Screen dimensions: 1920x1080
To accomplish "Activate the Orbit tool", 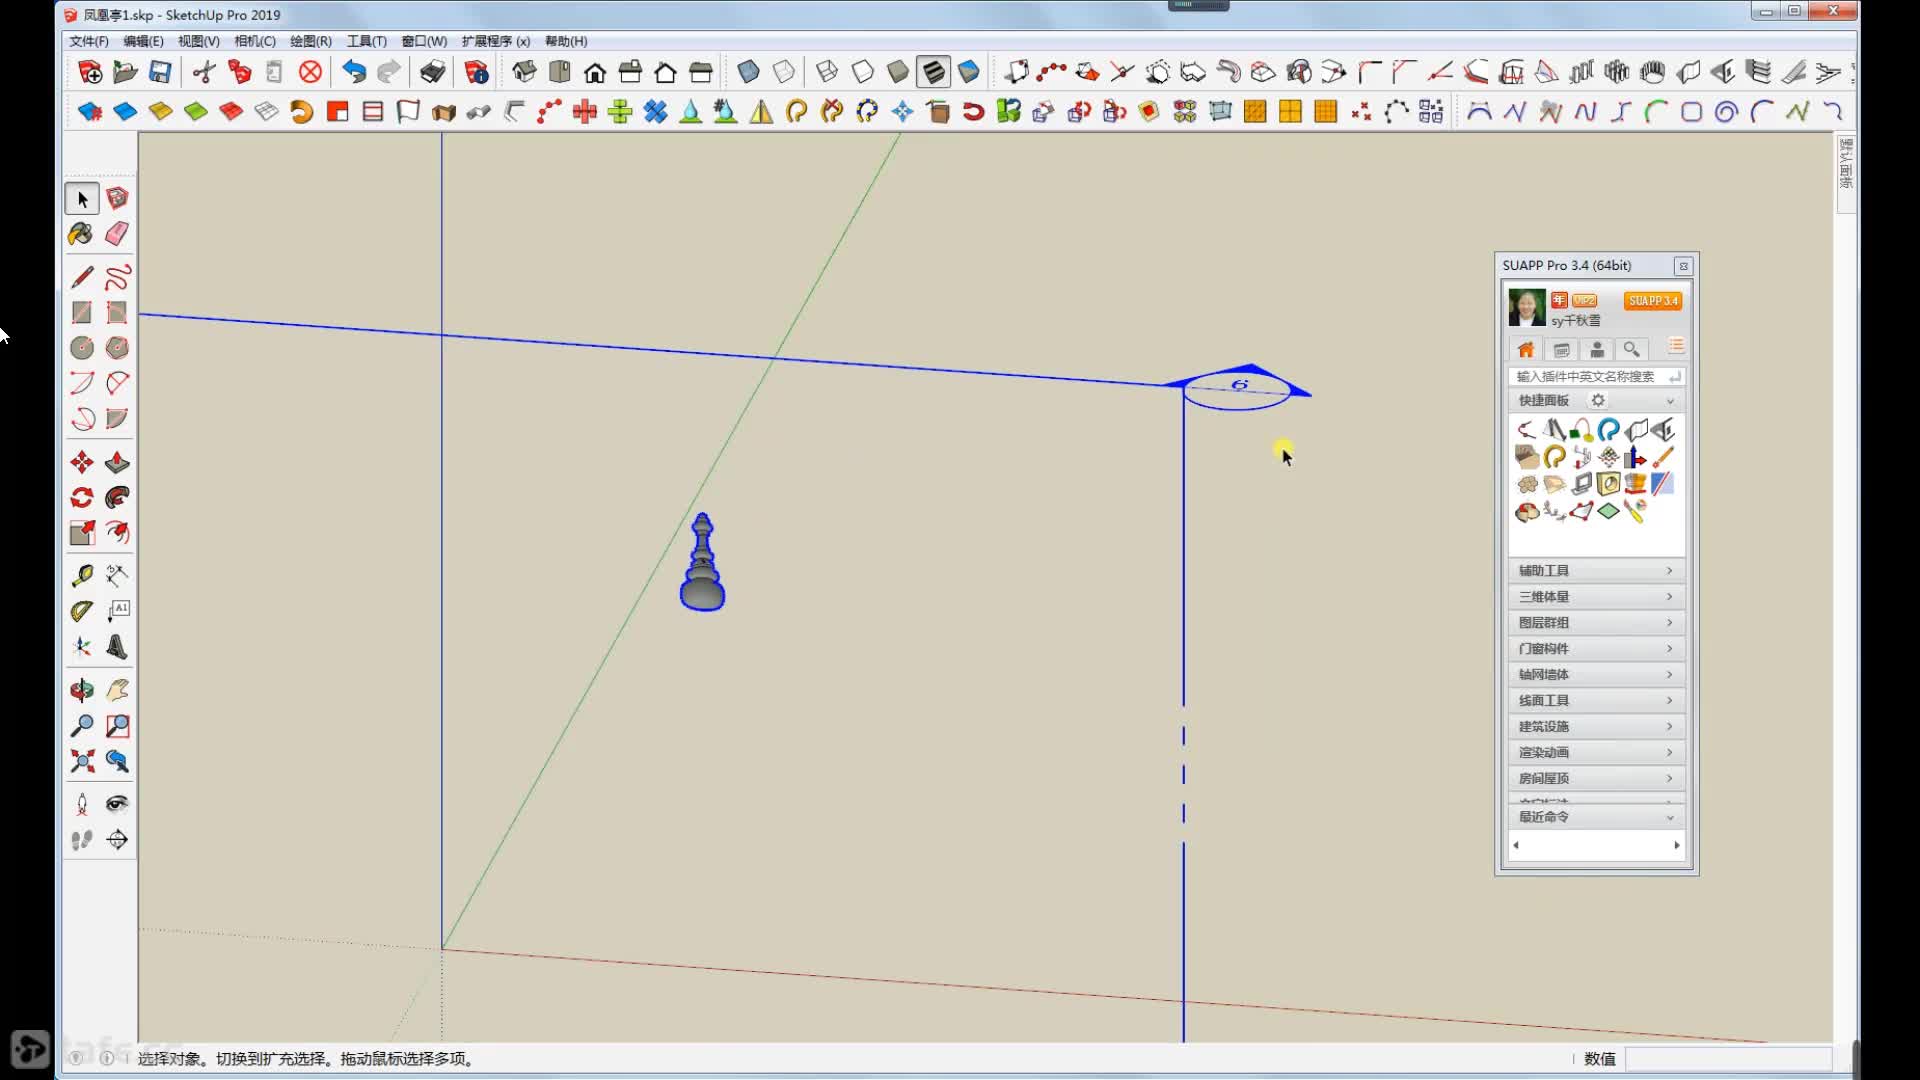I will click(x=82, y=690).
